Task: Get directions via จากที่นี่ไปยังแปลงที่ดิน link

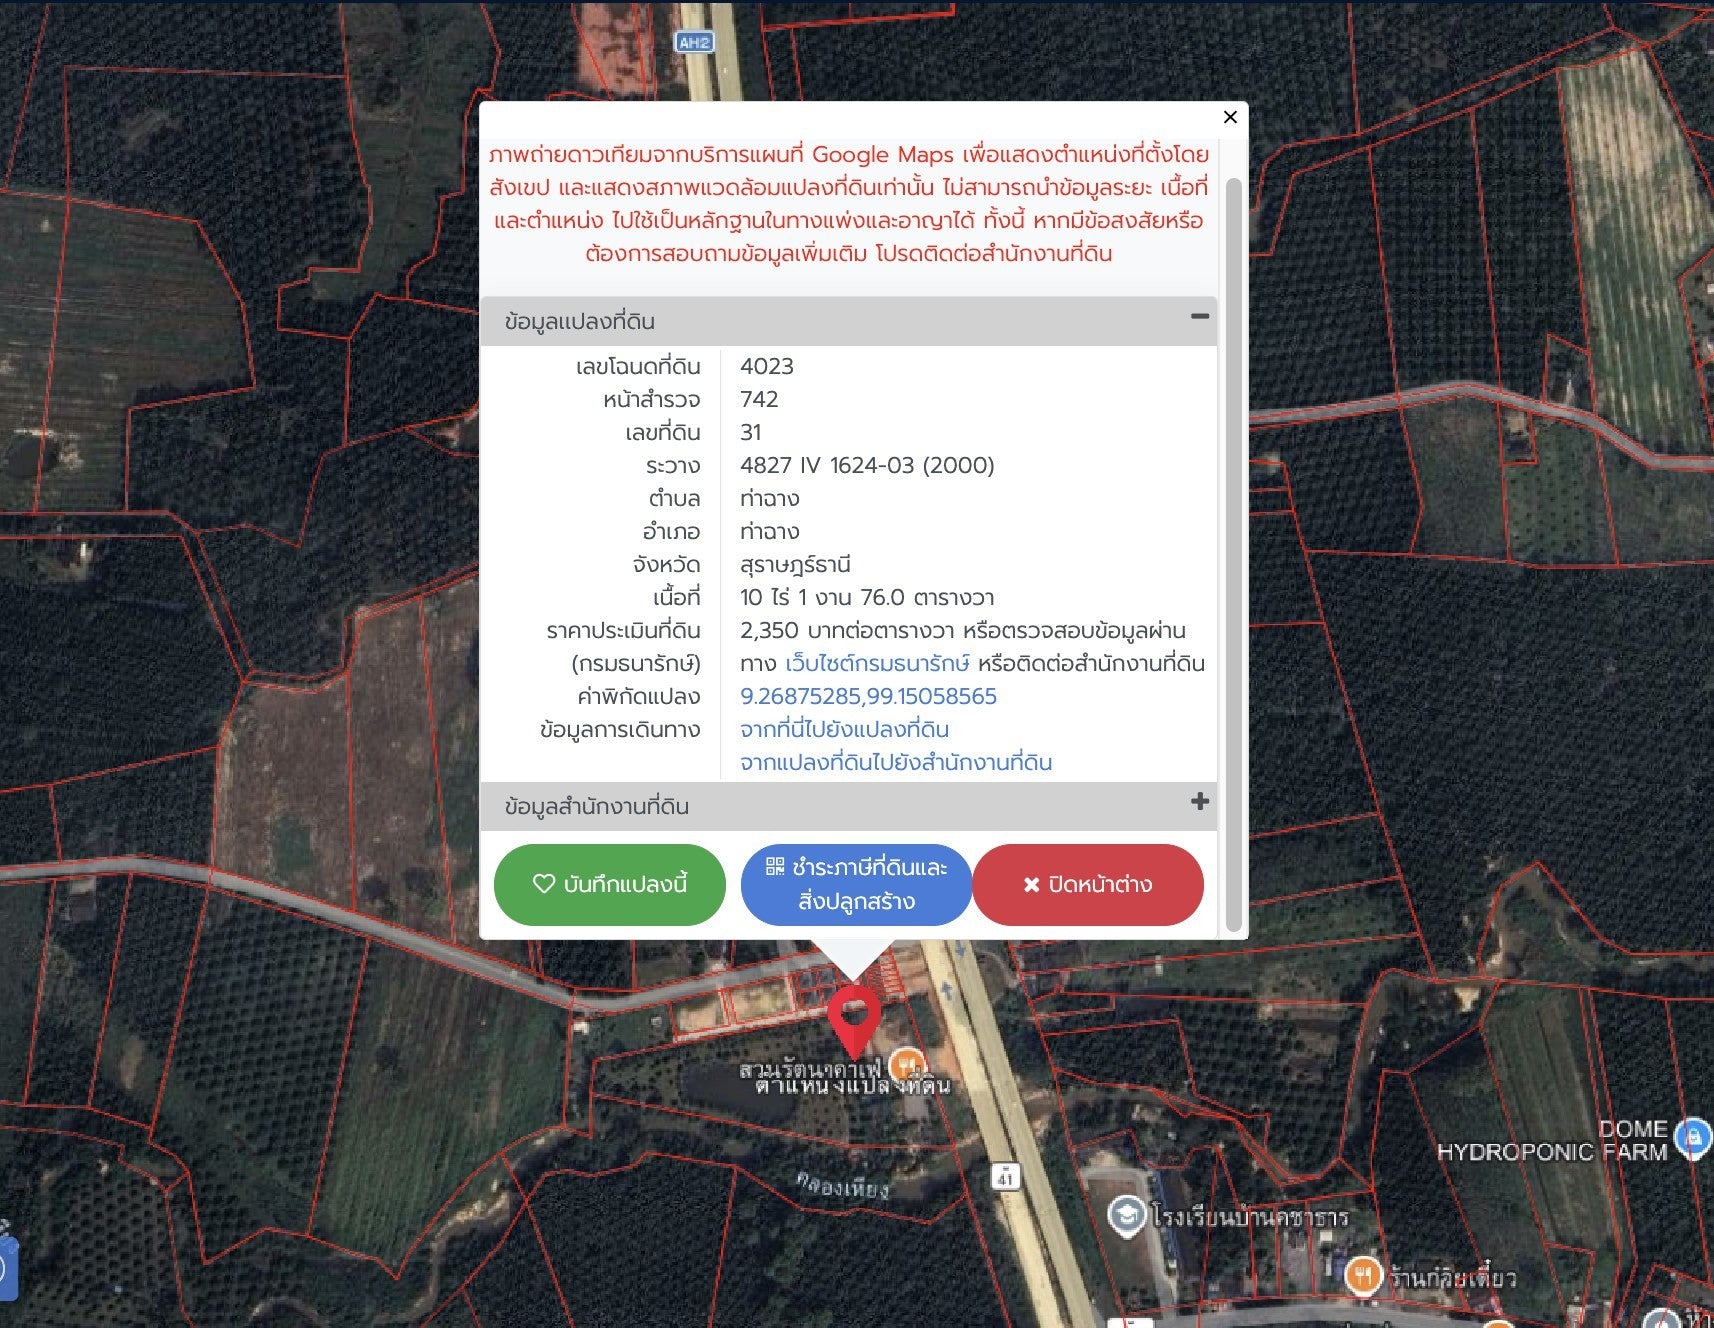Action: click(x=844, y=730)
